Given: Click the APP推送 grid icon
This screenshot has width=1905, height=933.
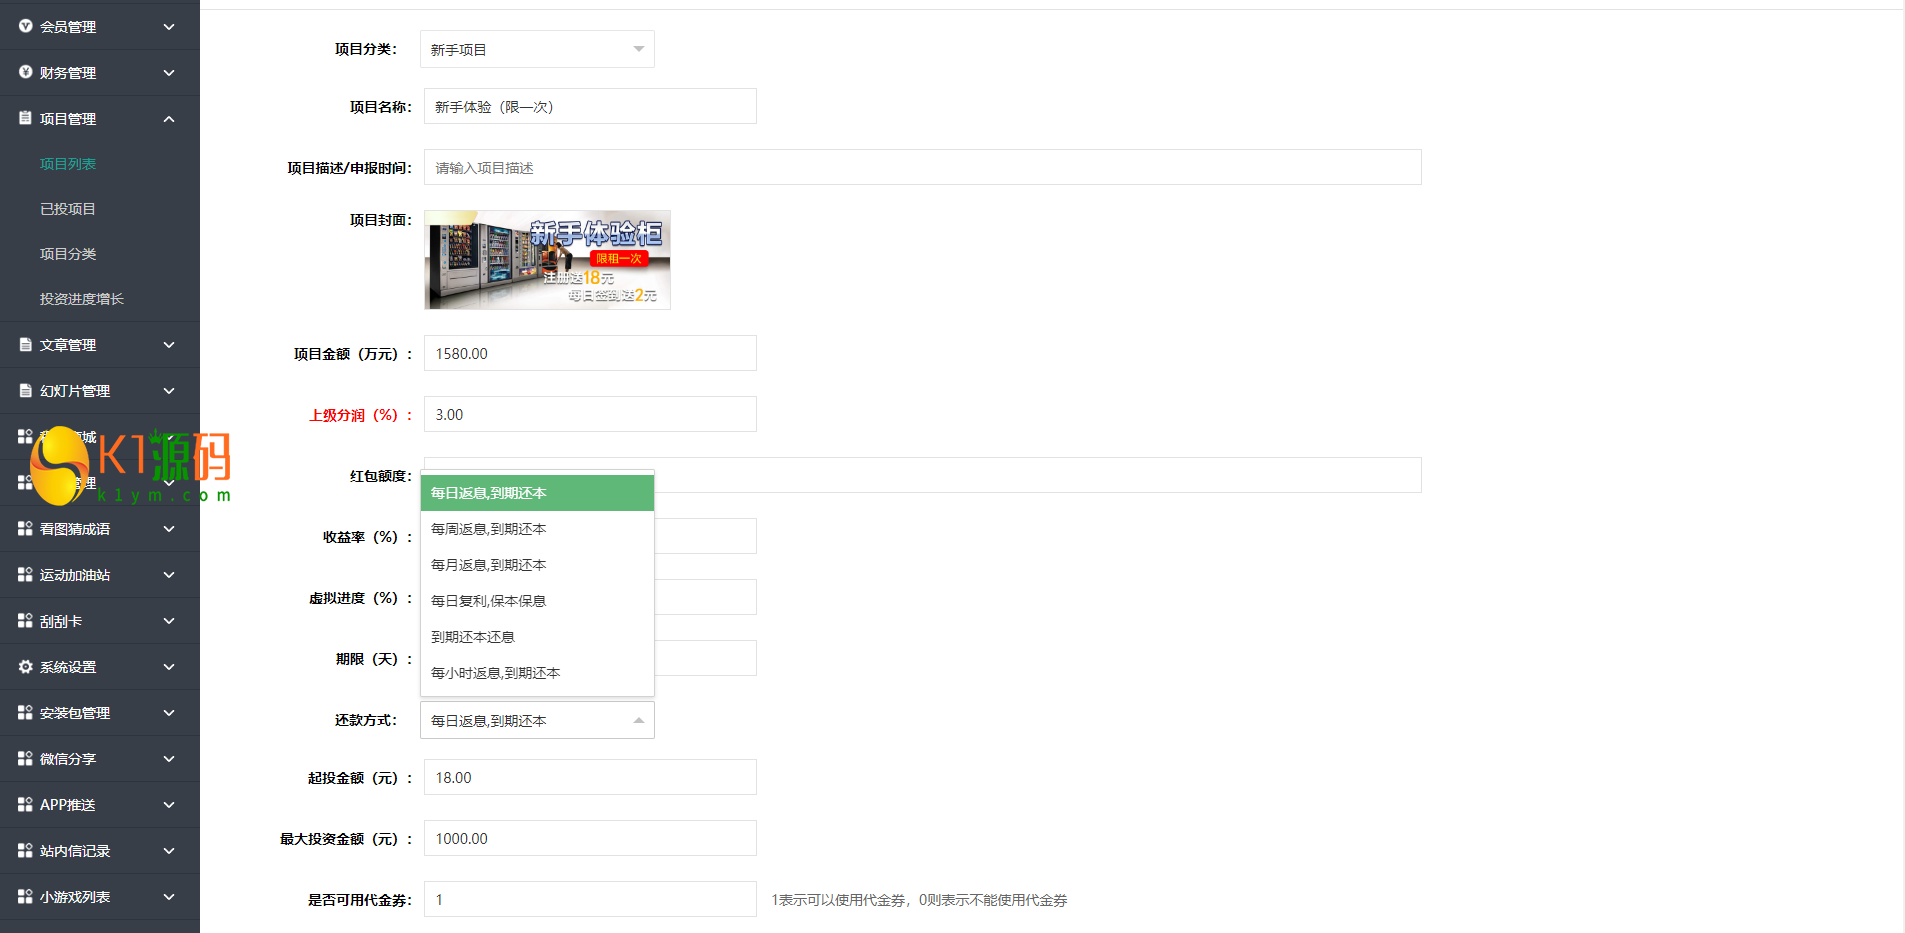Looking at the screenshot, I should point(26,804).
